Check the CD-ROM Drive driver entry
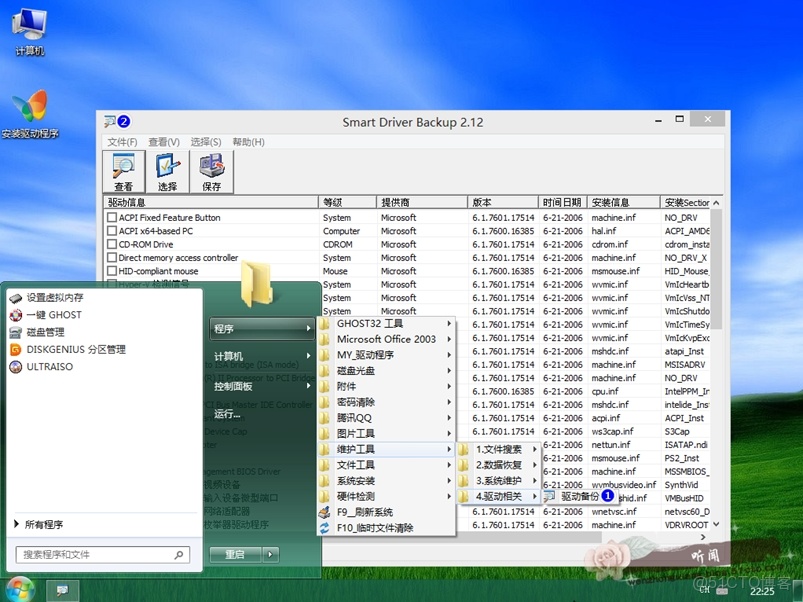This screenshot has width=803, height=602. click(x=111, y=244)
